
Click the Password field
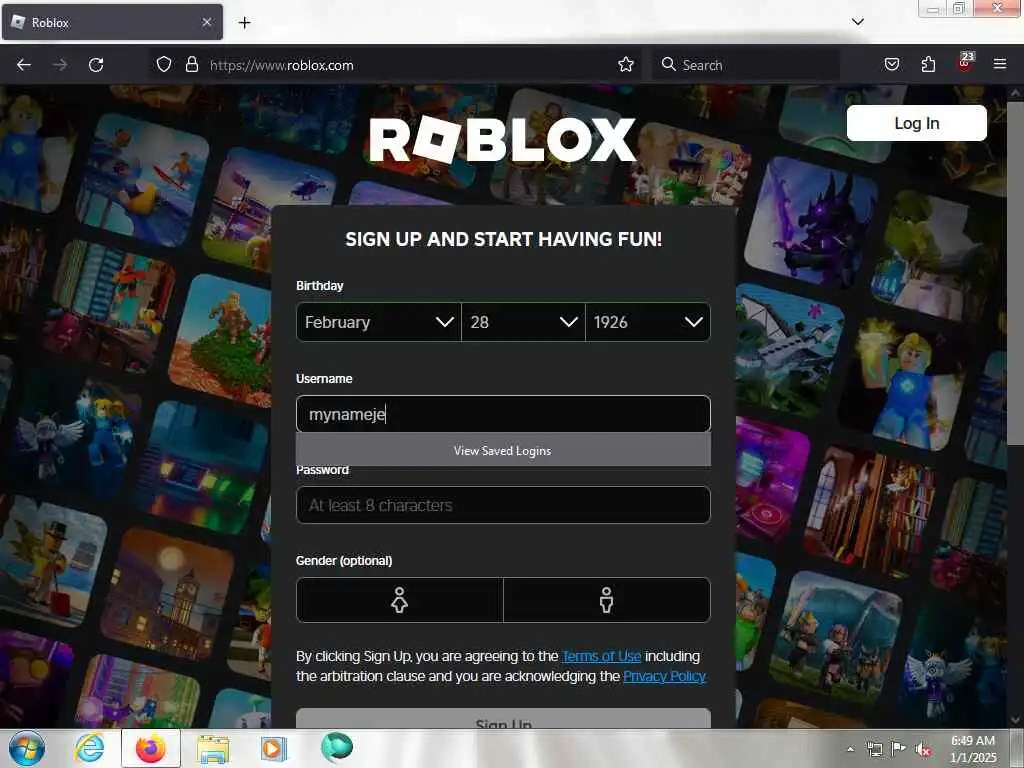click(503, 505)
